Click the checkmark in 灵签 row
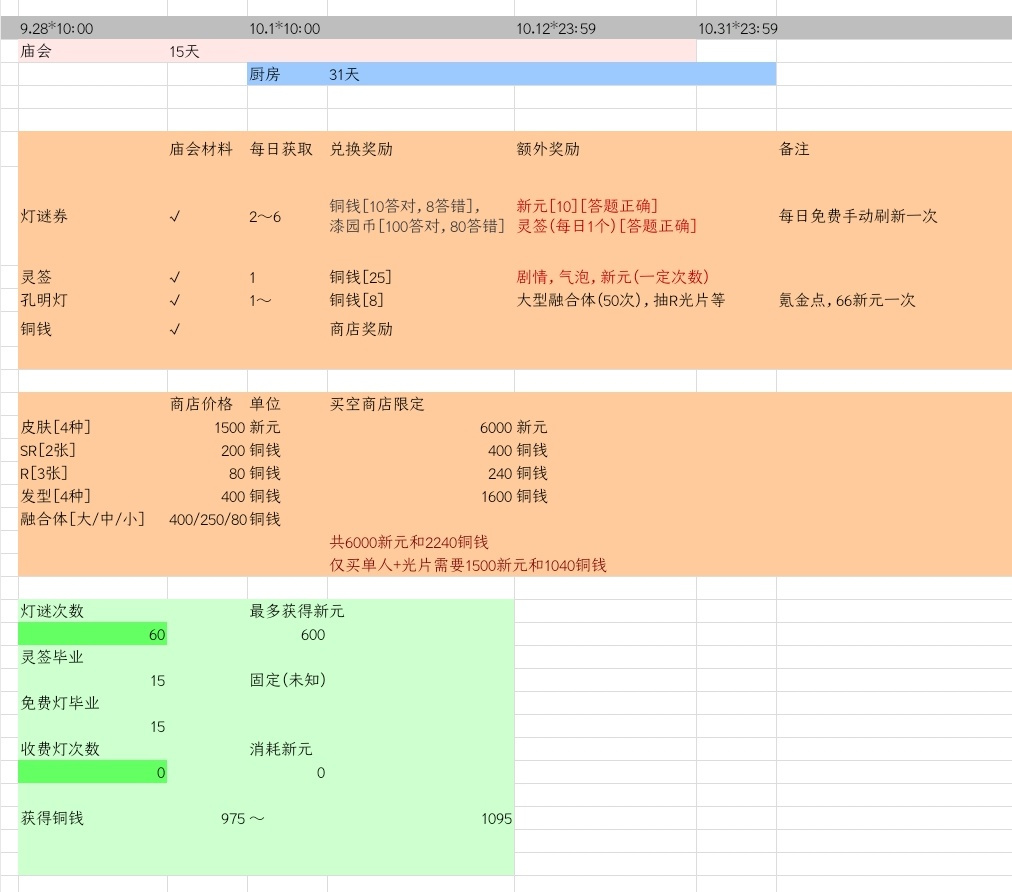The width and height of the screenshot is (1012, 892). tap(174, 278)
